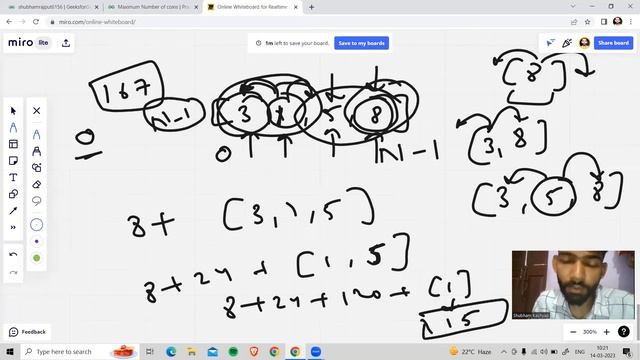Click the 300% zoom level

click(x=590, y=332)
